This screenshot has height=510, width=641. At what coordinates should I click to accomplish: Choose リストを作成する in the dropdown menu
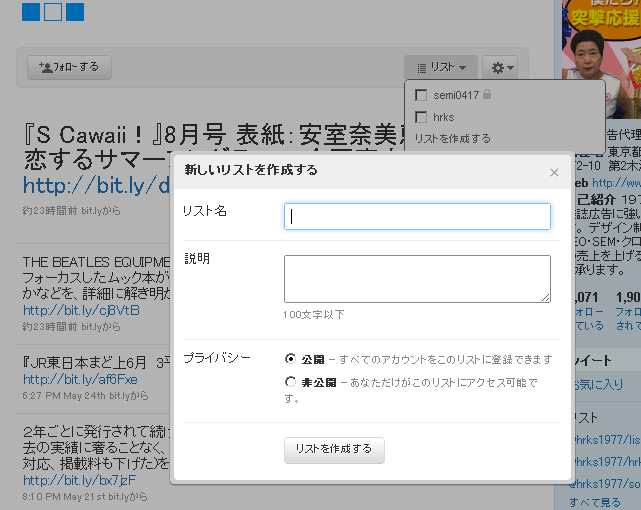pyautogui.click(x=453, y=139)
